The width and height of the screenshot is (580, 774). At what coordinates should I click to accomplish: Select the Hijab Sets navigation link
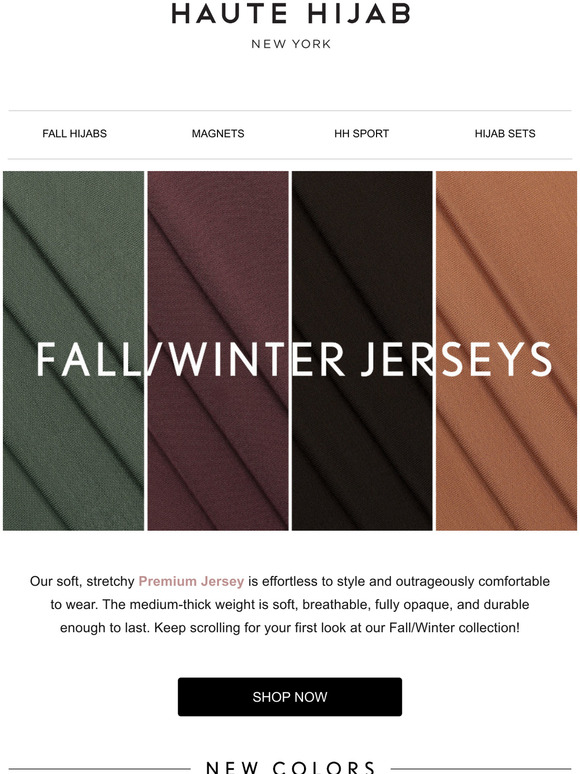(504, 133)
